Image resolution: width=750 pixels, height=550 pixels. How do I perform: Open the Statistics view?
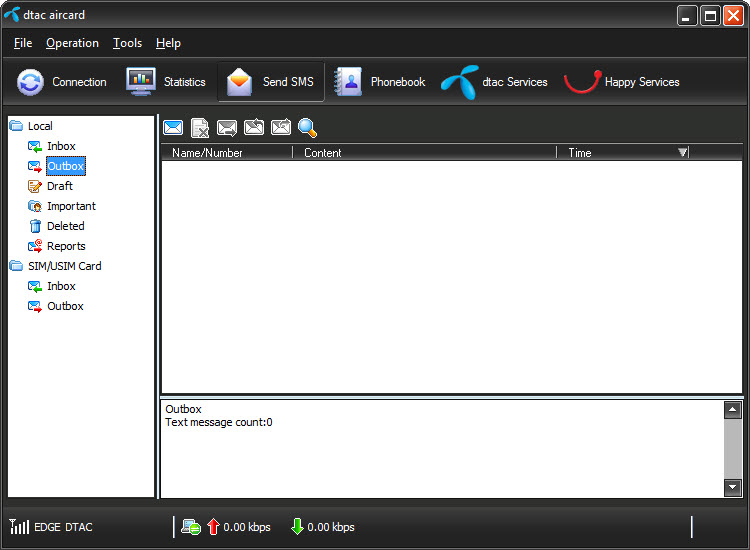click(165, 82)
